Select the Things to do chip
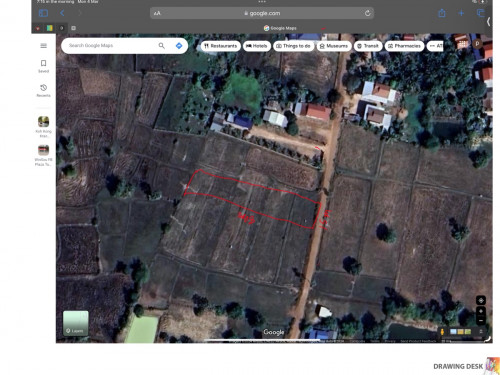Screen dimensions: 500x375 click(293, 46)
